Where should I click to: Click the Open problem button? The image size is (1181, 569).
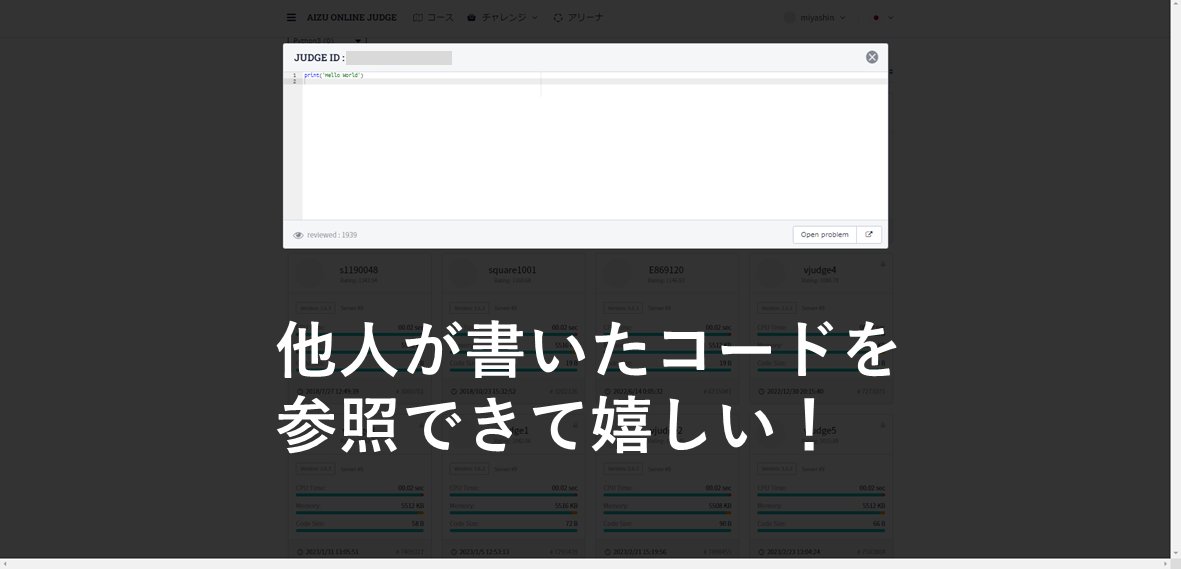[824, 234]
